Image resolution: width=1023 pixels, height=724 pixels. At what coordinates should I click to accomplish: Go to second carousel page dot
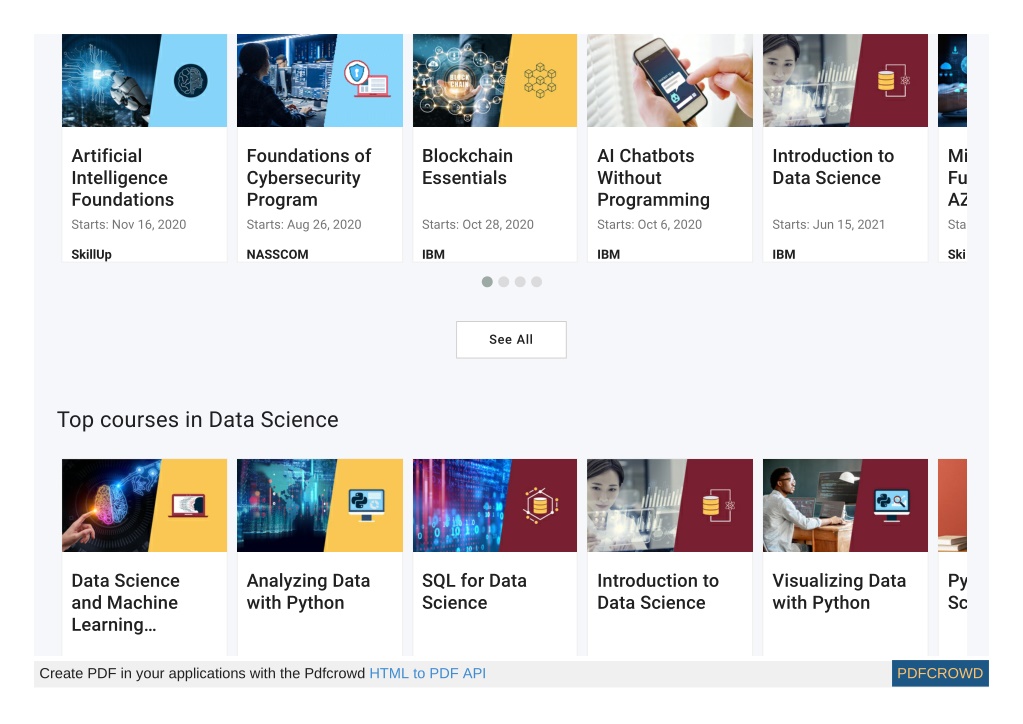pyautogui.click(x=504, y=282)
